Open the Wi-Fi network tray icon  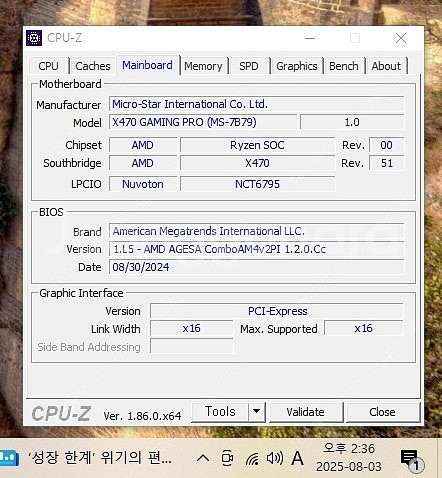coord(252,459)
